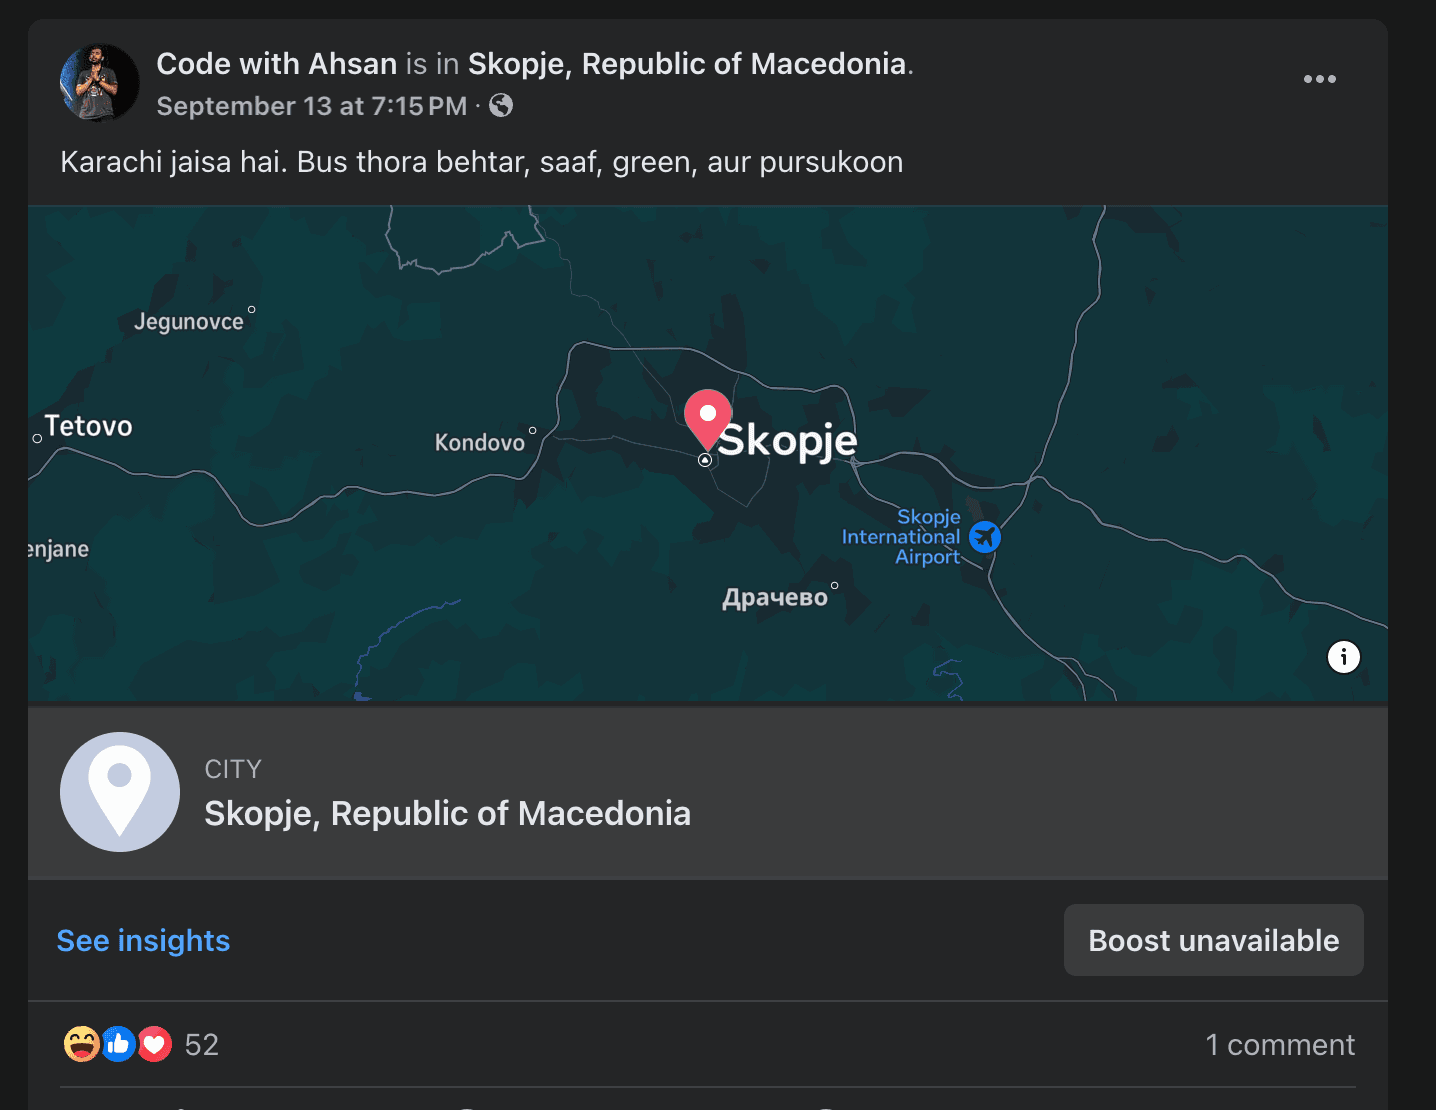This screenshot has height=1110, width=1436.
Task: Click the Skopje International Airport plane icon
Action: click(x=985, y=537)
